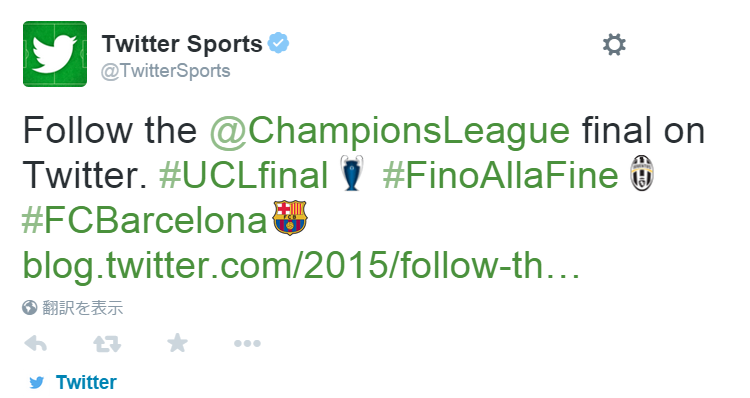
Task: Click the Twitter Sports profile avatar
Action: 55,54
